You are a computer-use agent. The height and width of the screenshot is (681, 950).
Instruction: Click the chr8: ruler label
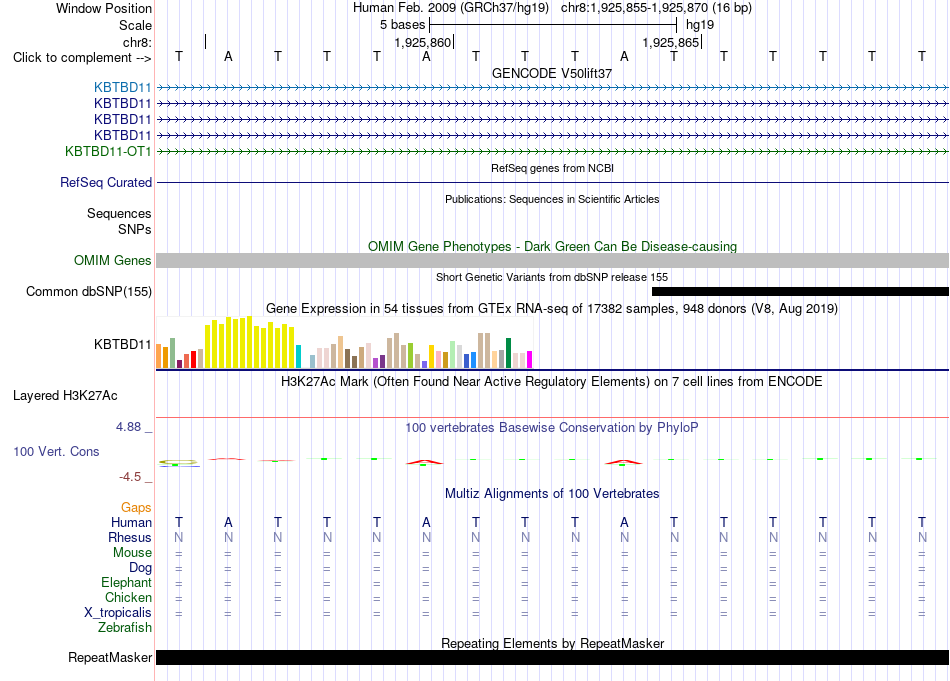pos(138,42)
